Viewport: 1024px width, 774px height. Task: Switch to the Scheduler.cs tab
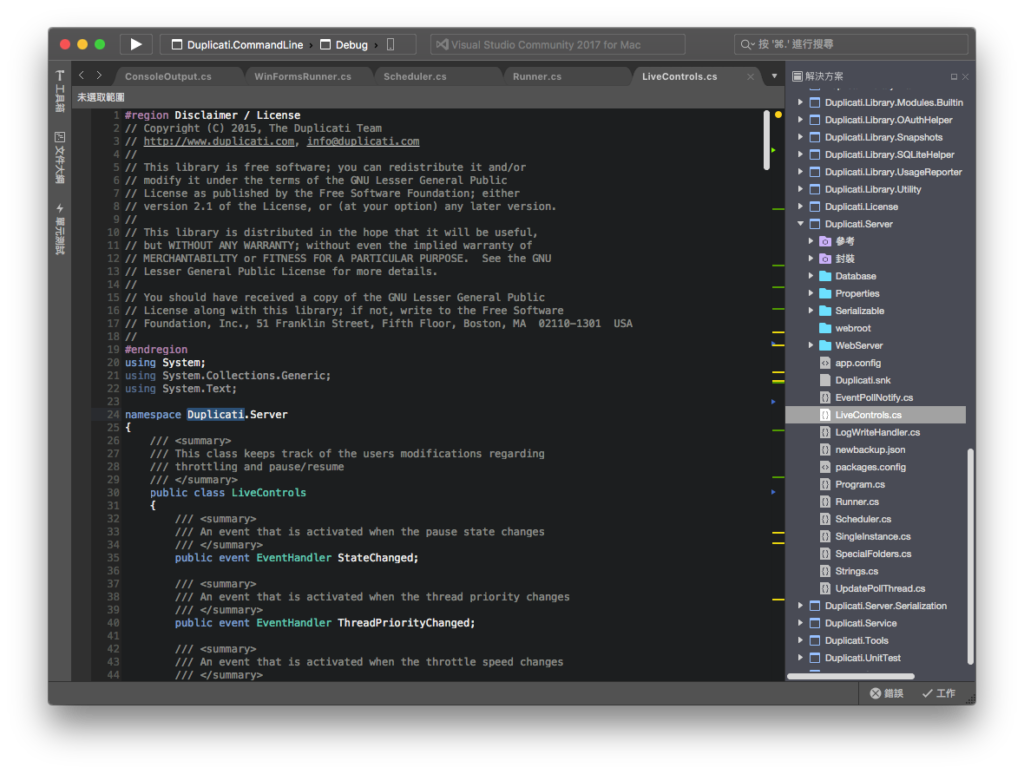pyautogui.click(x=415, y=76)
